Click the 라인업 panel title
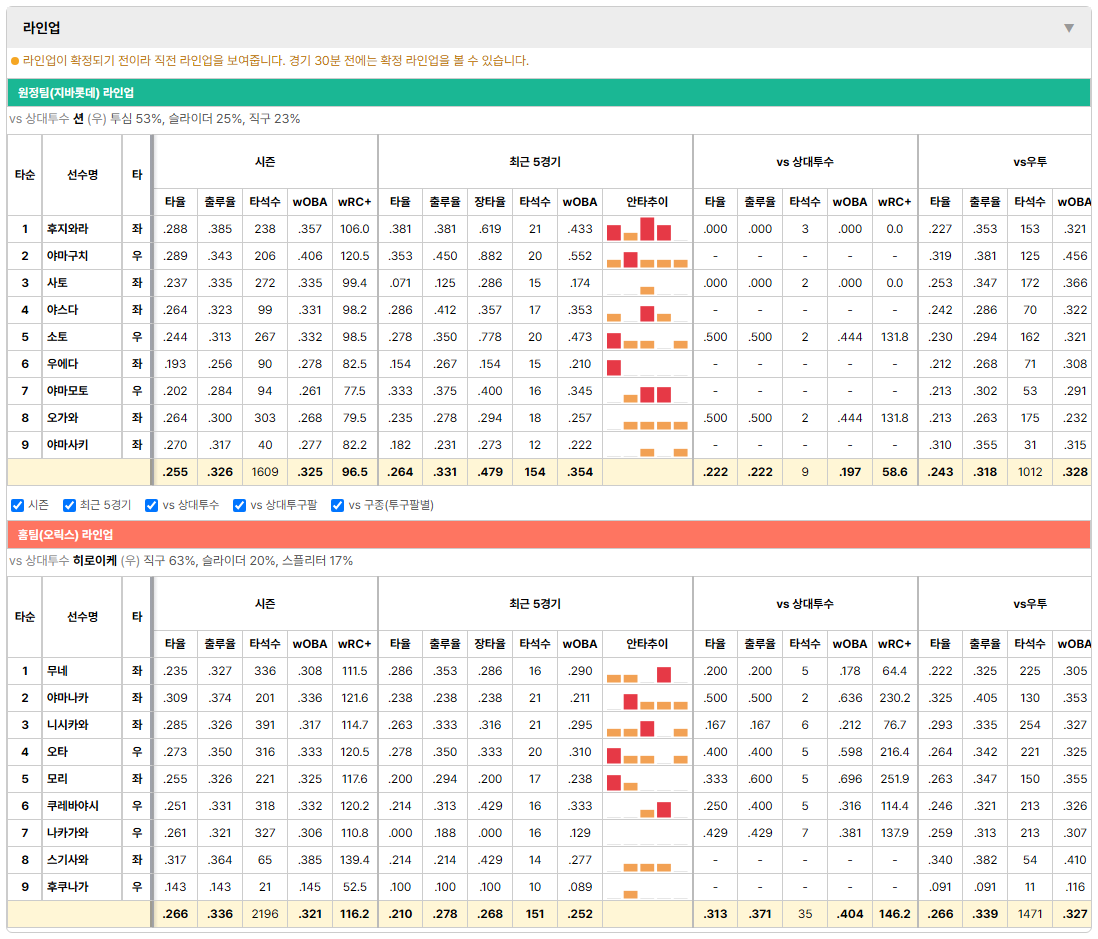Screen dimensions: 1098x939 coord(41,28)
